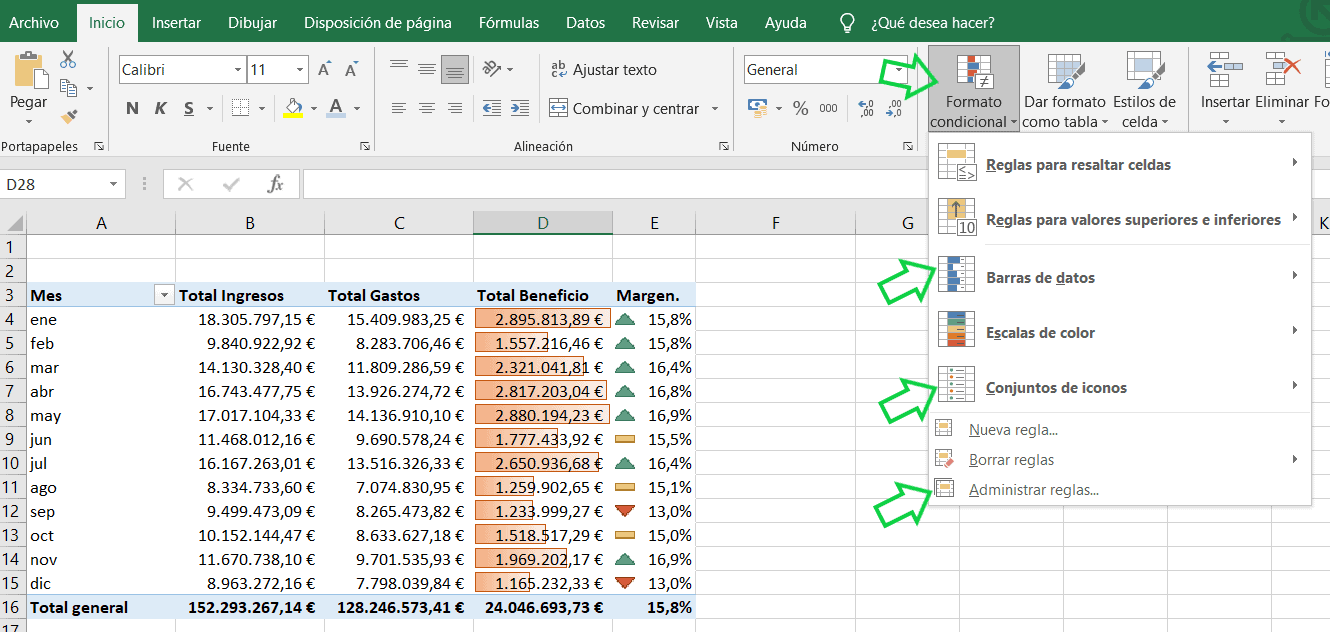The height and width of the screenshot is (632, 1330).
Task: Apply thousands separator 000 style
Action: click(x=828, y=108)
